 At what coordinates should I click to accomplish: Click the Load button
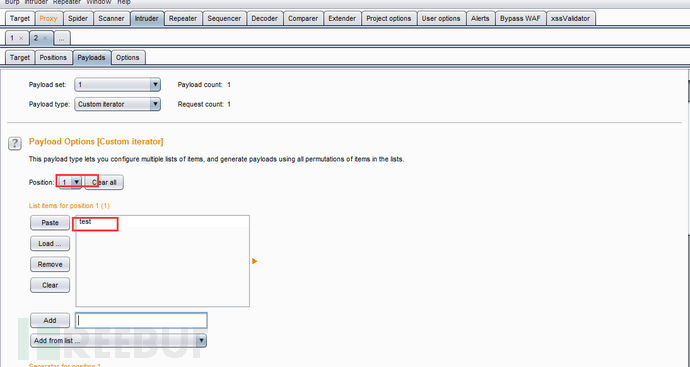click(50, 243)
